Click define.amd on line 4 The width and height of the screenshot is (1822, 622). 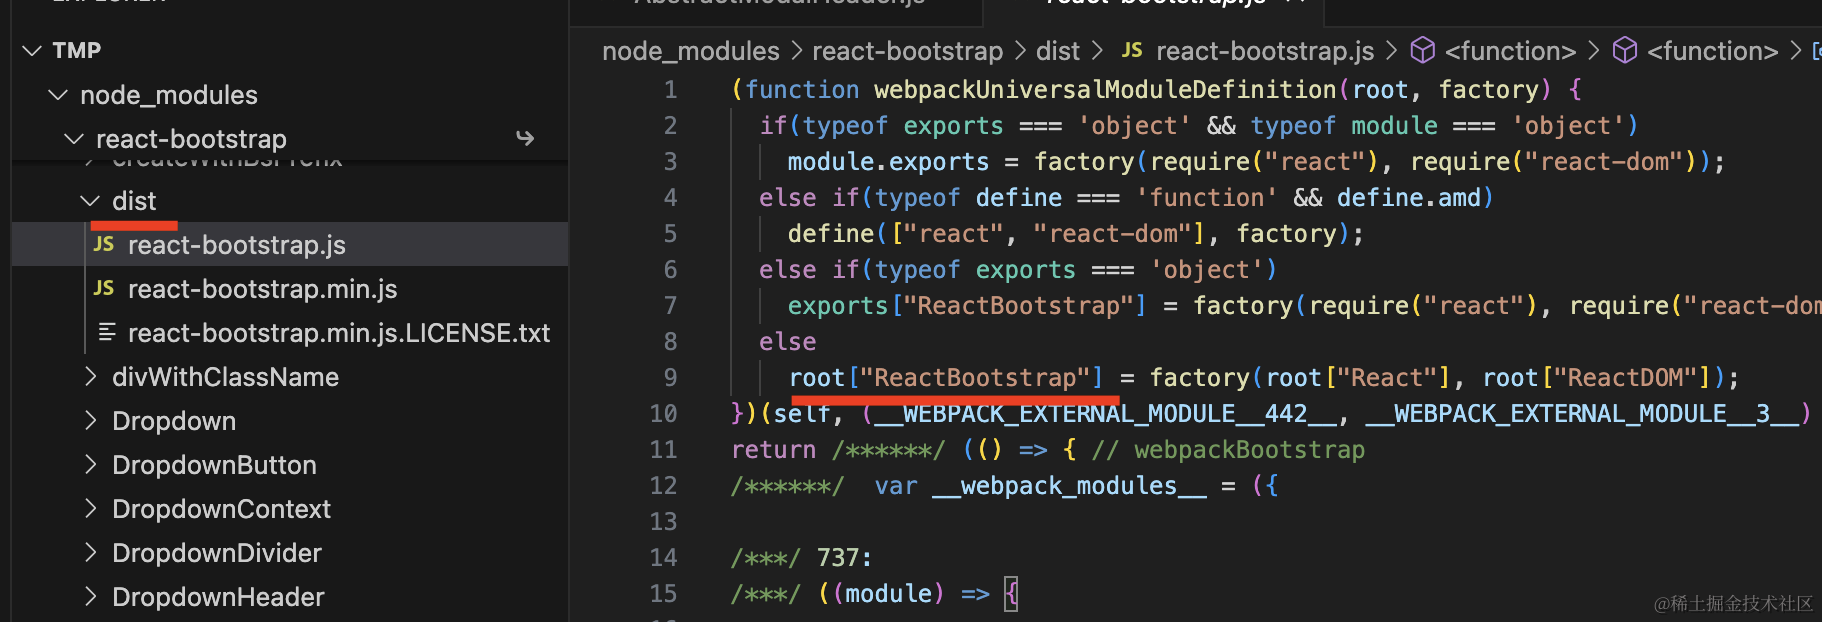click(1409, 198)
